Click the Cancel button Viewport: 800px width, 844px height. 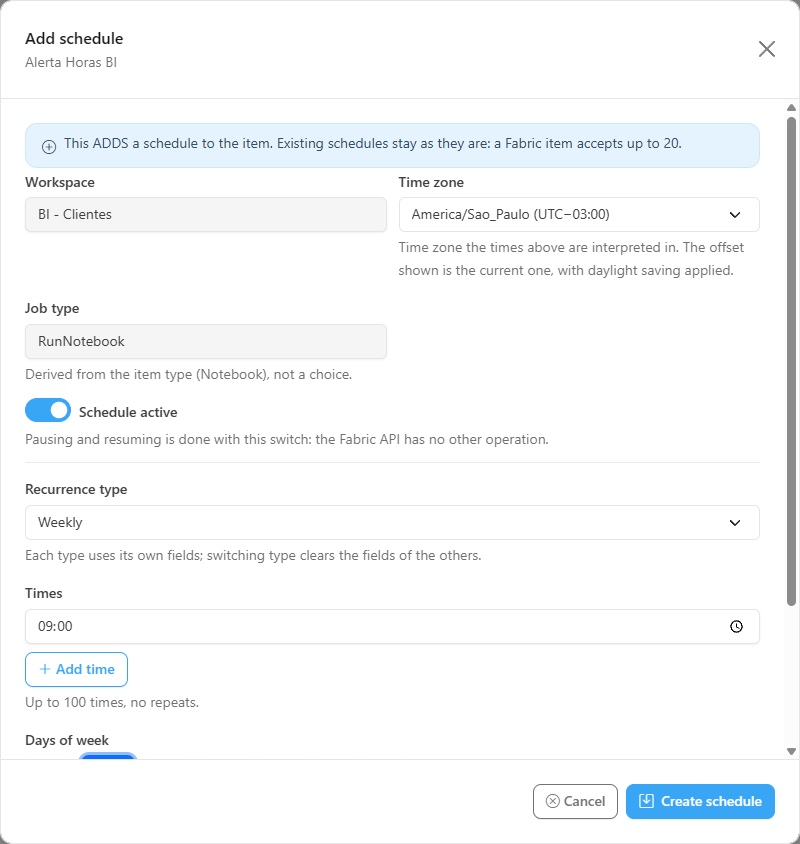575,801
